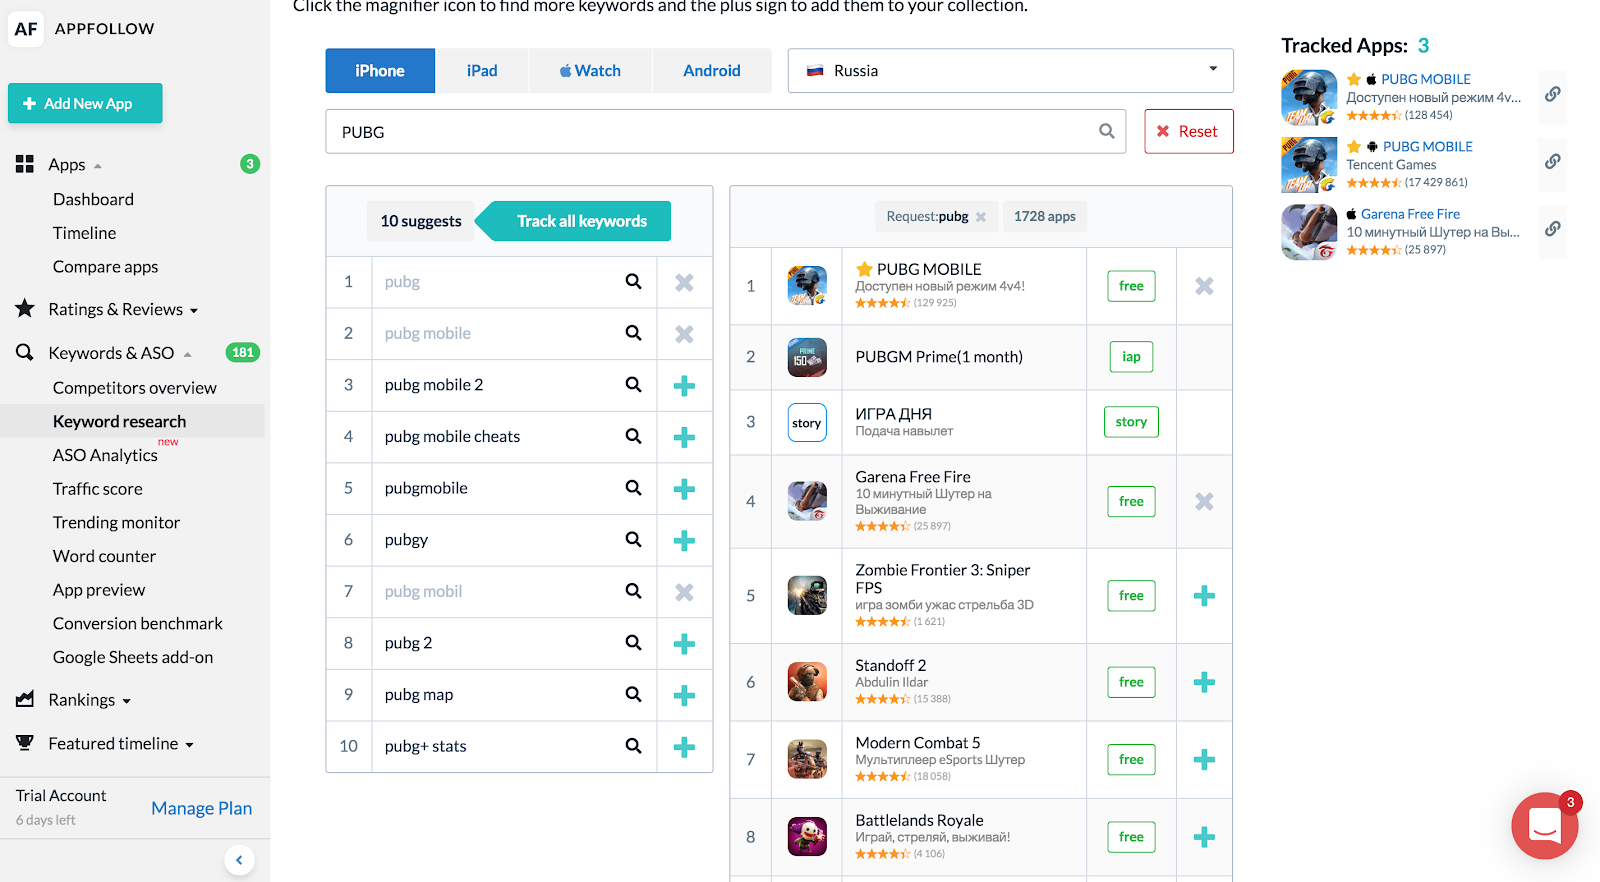Open Timeline page from sidebar
The image size is (1600, 882).
84,233
